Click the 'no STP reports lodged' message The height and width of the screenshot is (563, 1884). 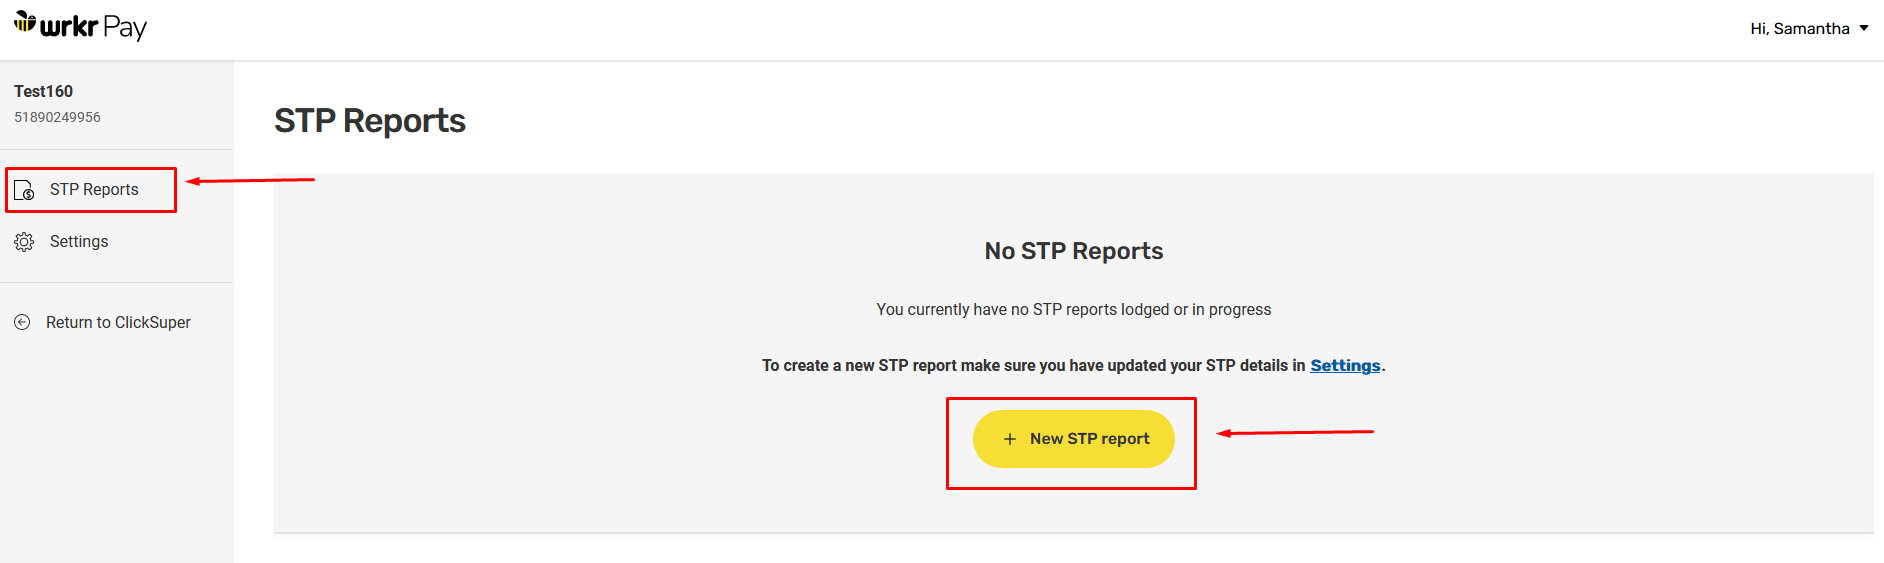[x=1074, y=310]
